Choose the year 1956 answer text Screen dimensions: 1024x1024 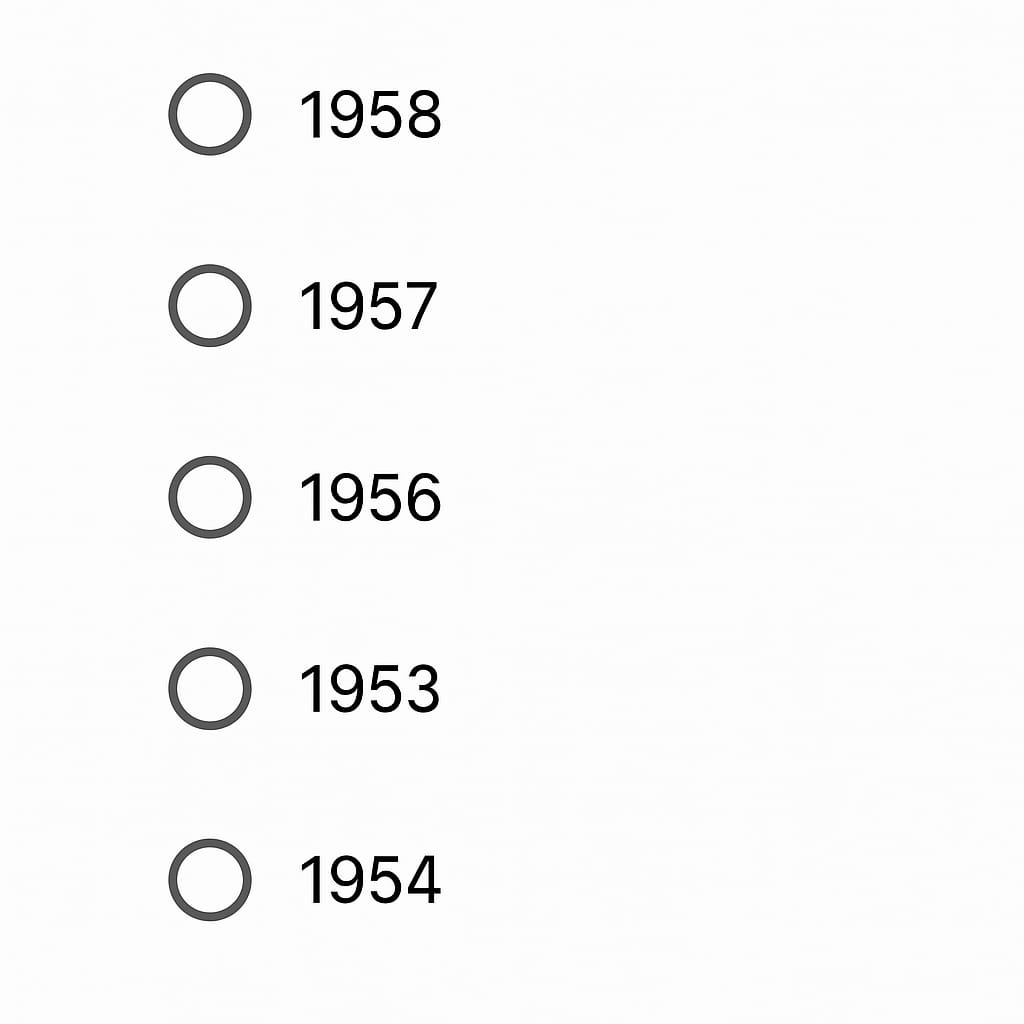(x=370, y=498)
